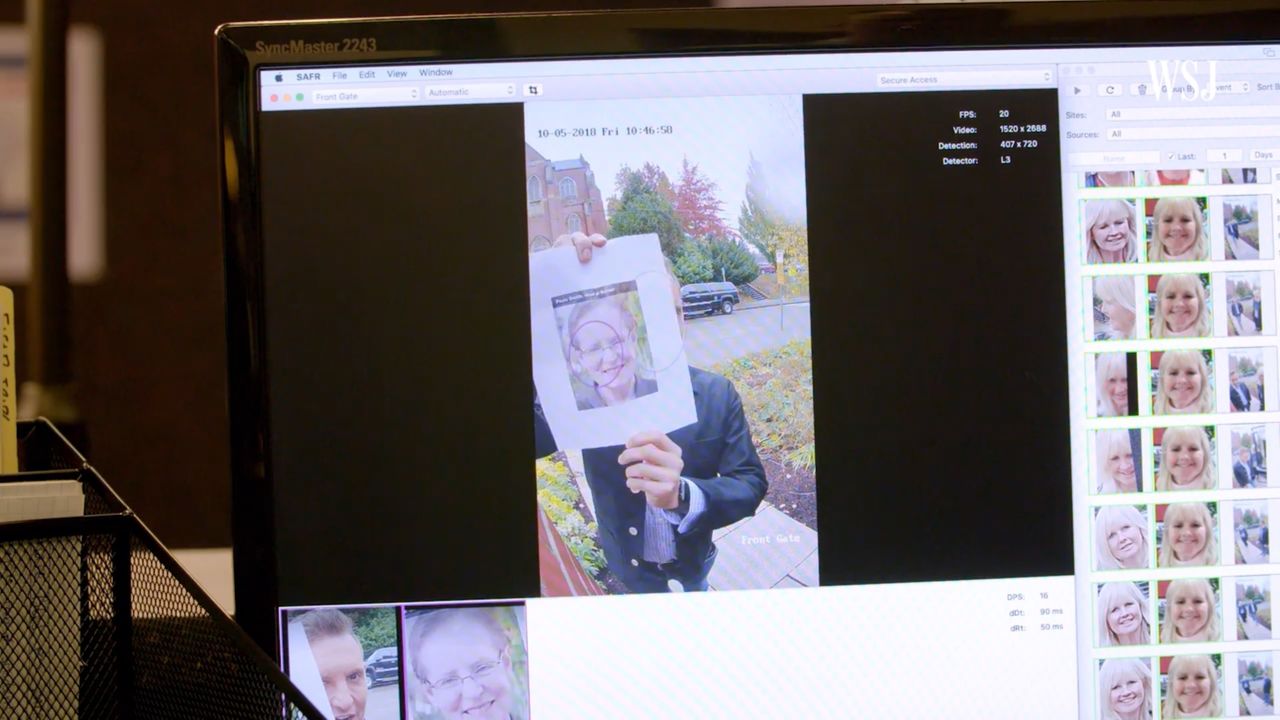This screenshot has width=1280, height=720.
Task: Click the crop icon in the toolbar
Action: point(533,90)
